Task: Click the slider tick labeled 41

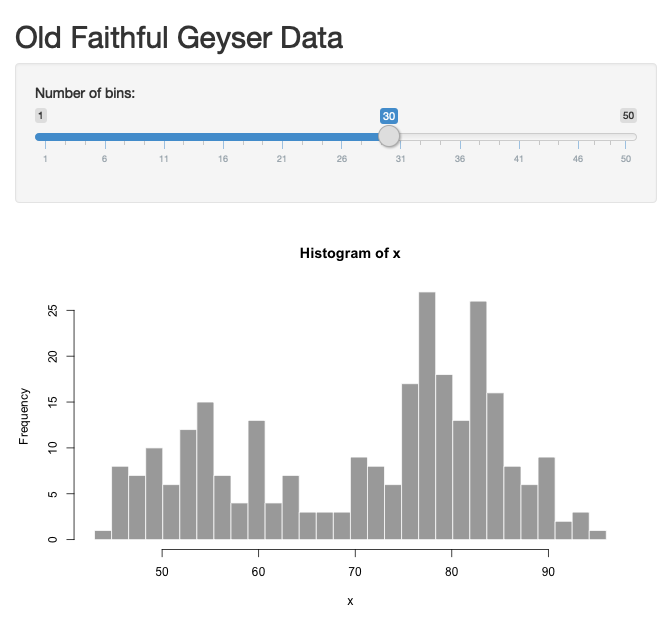Action: pyautogui.click(x=519, y=159)
